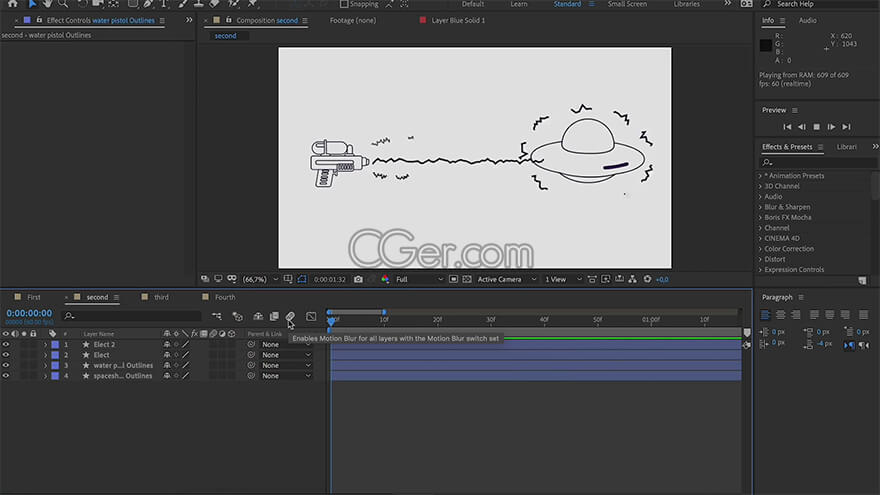Toggle shy switch on spaceship Outlines layer

pos(167,376)
